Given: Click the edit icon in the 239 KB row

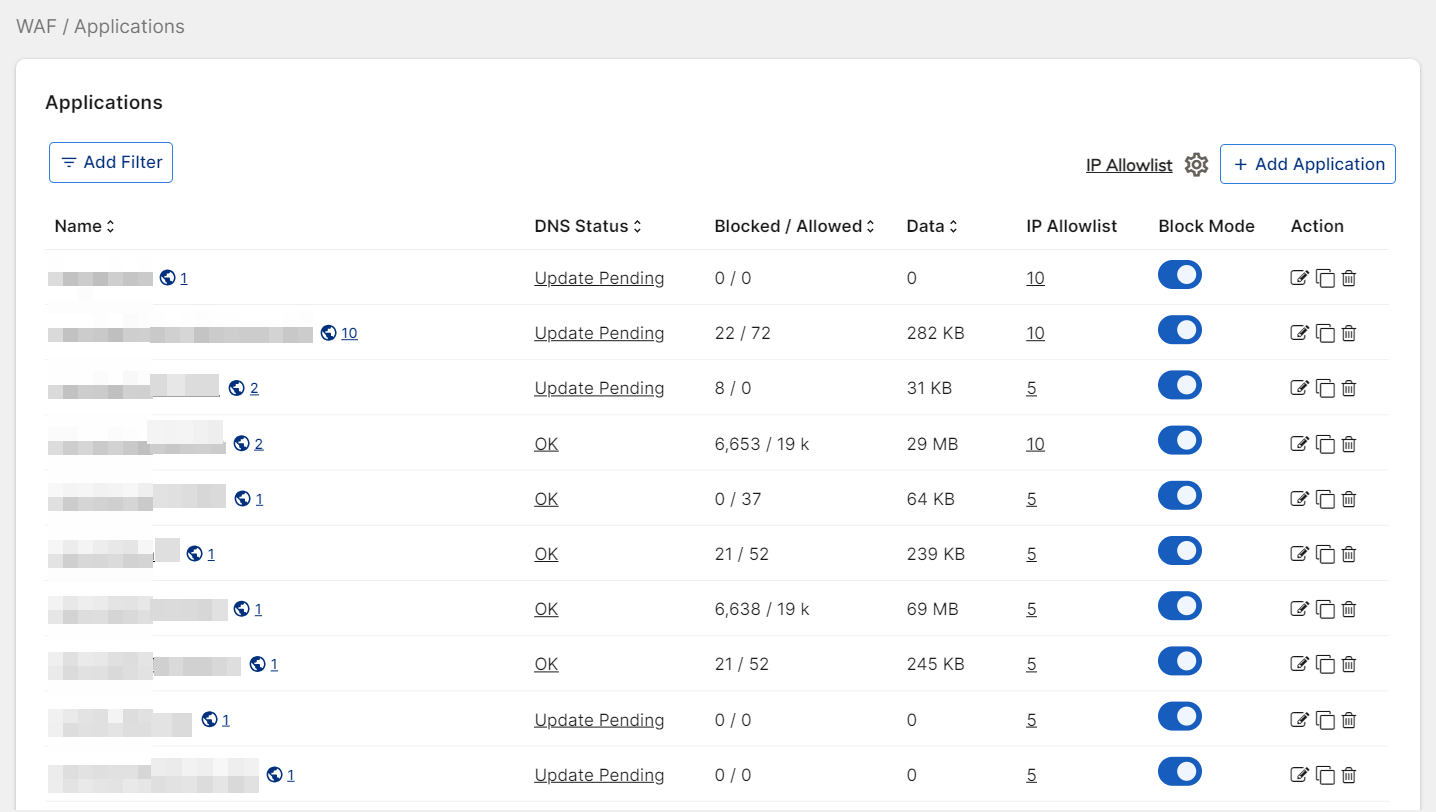Looking at the screenshot, I should (1299, 554).
